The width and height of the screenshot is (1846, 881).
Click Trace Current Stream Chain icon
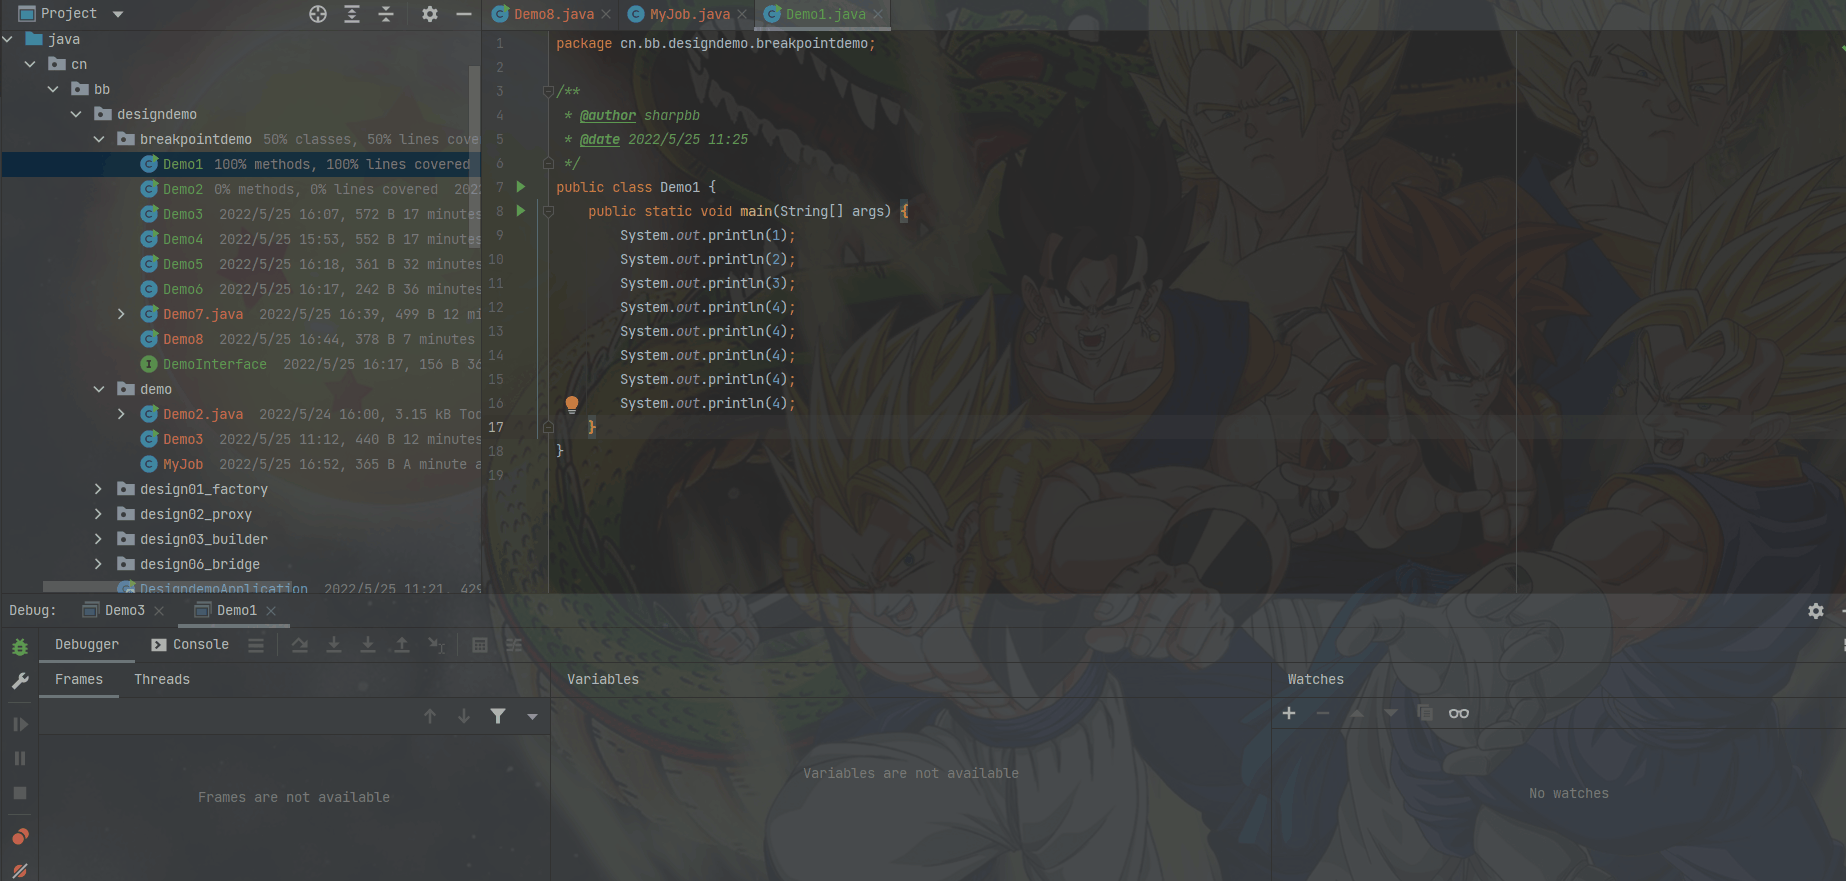click(514, 645)
